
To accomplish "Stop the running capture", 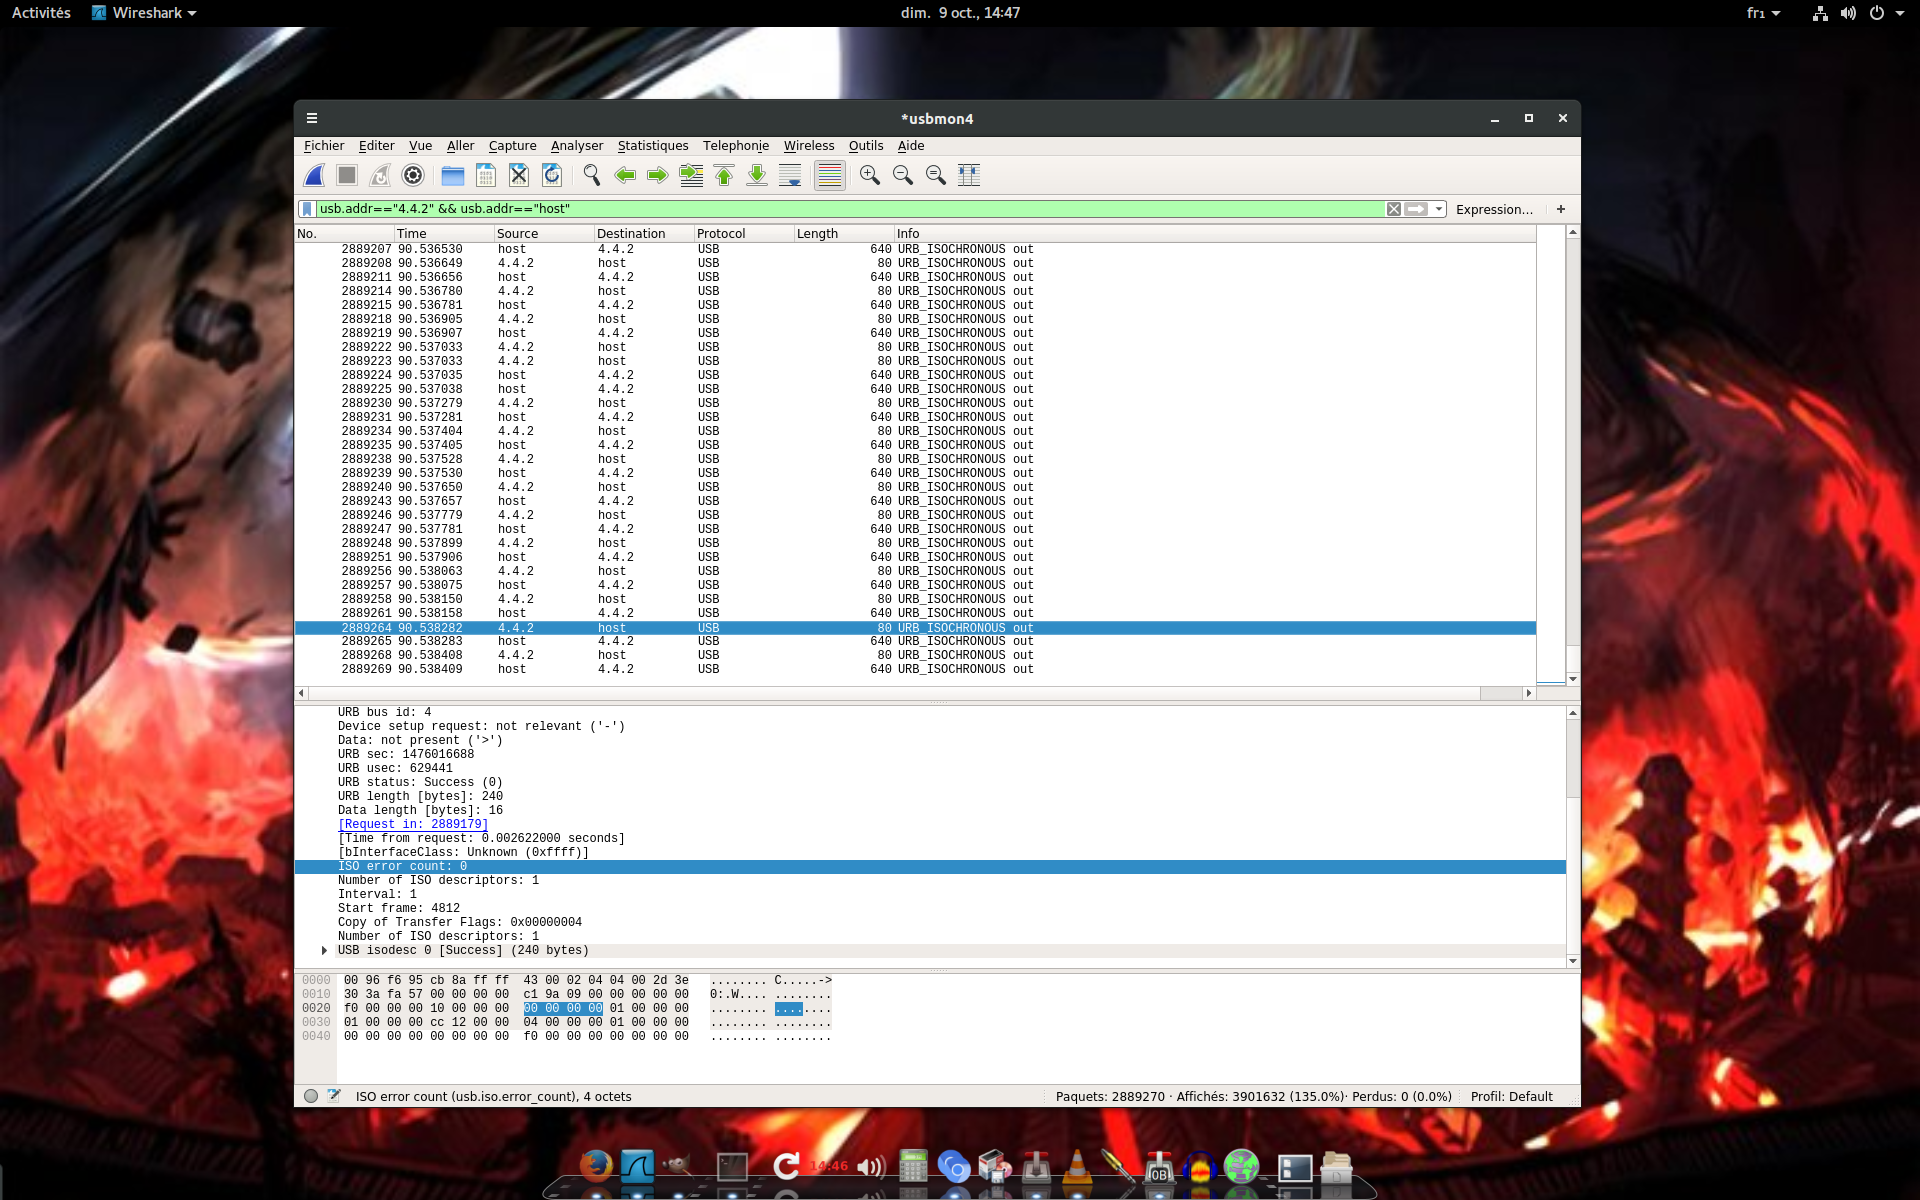I will pos(347,176).
